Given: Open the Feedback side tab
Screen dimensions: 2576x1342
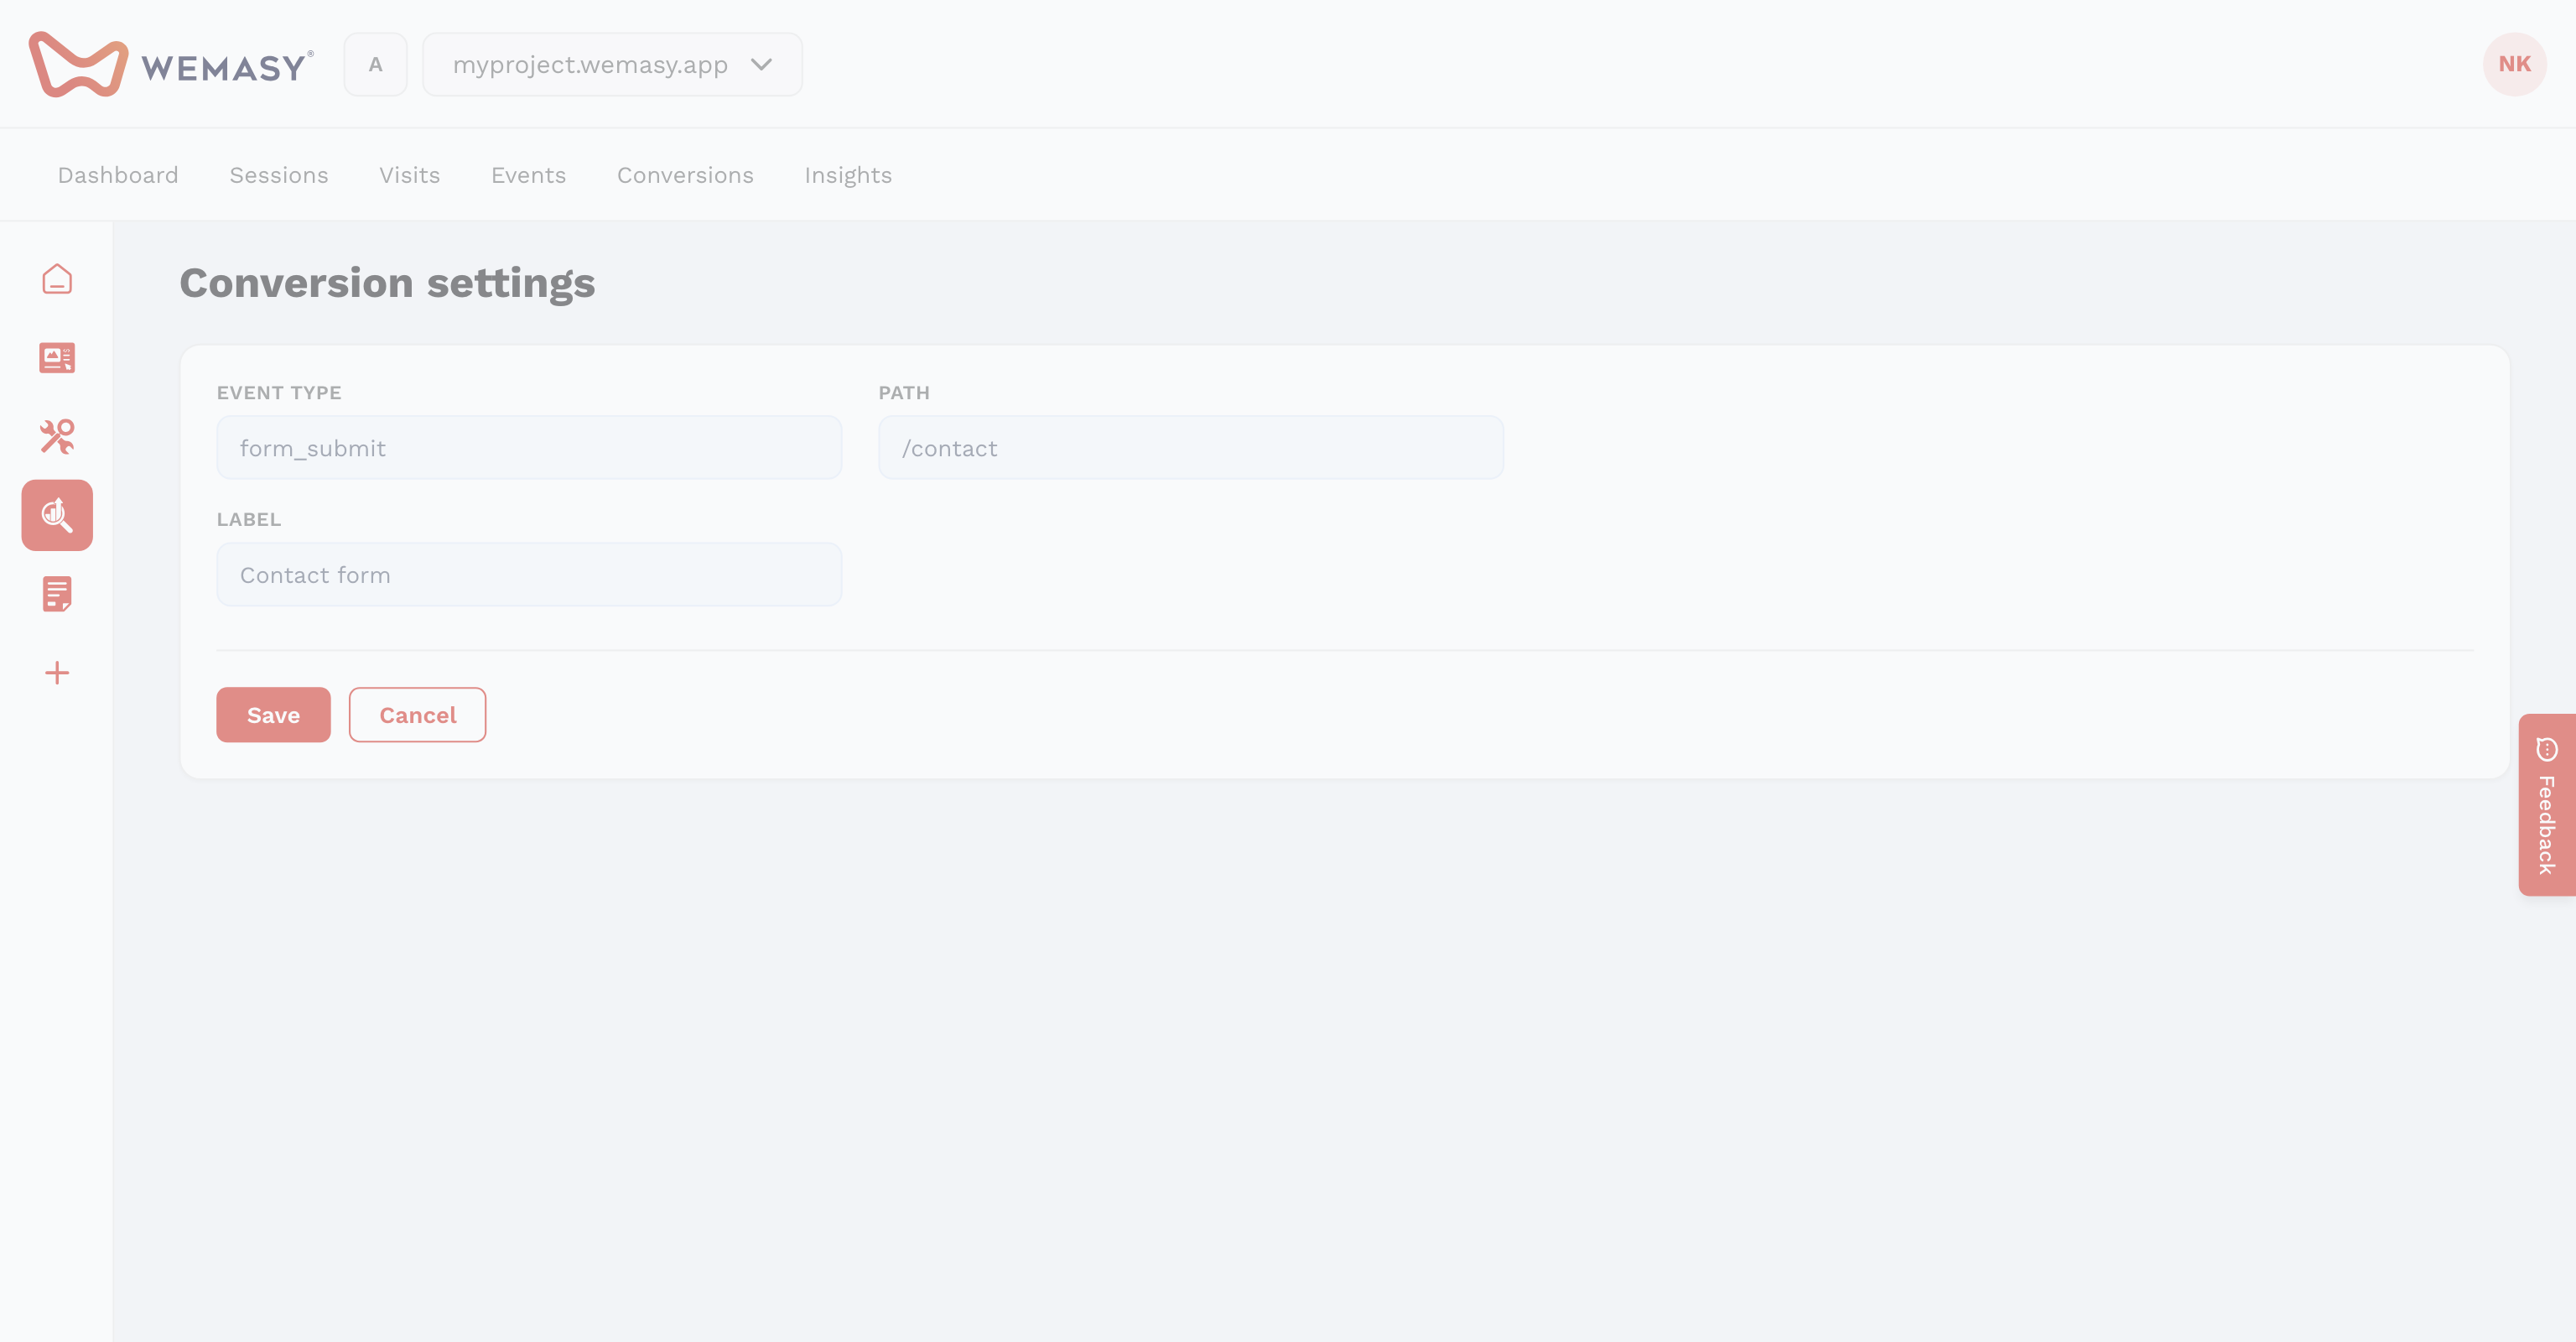Looking at the screenshot, I should [2546, 805].
